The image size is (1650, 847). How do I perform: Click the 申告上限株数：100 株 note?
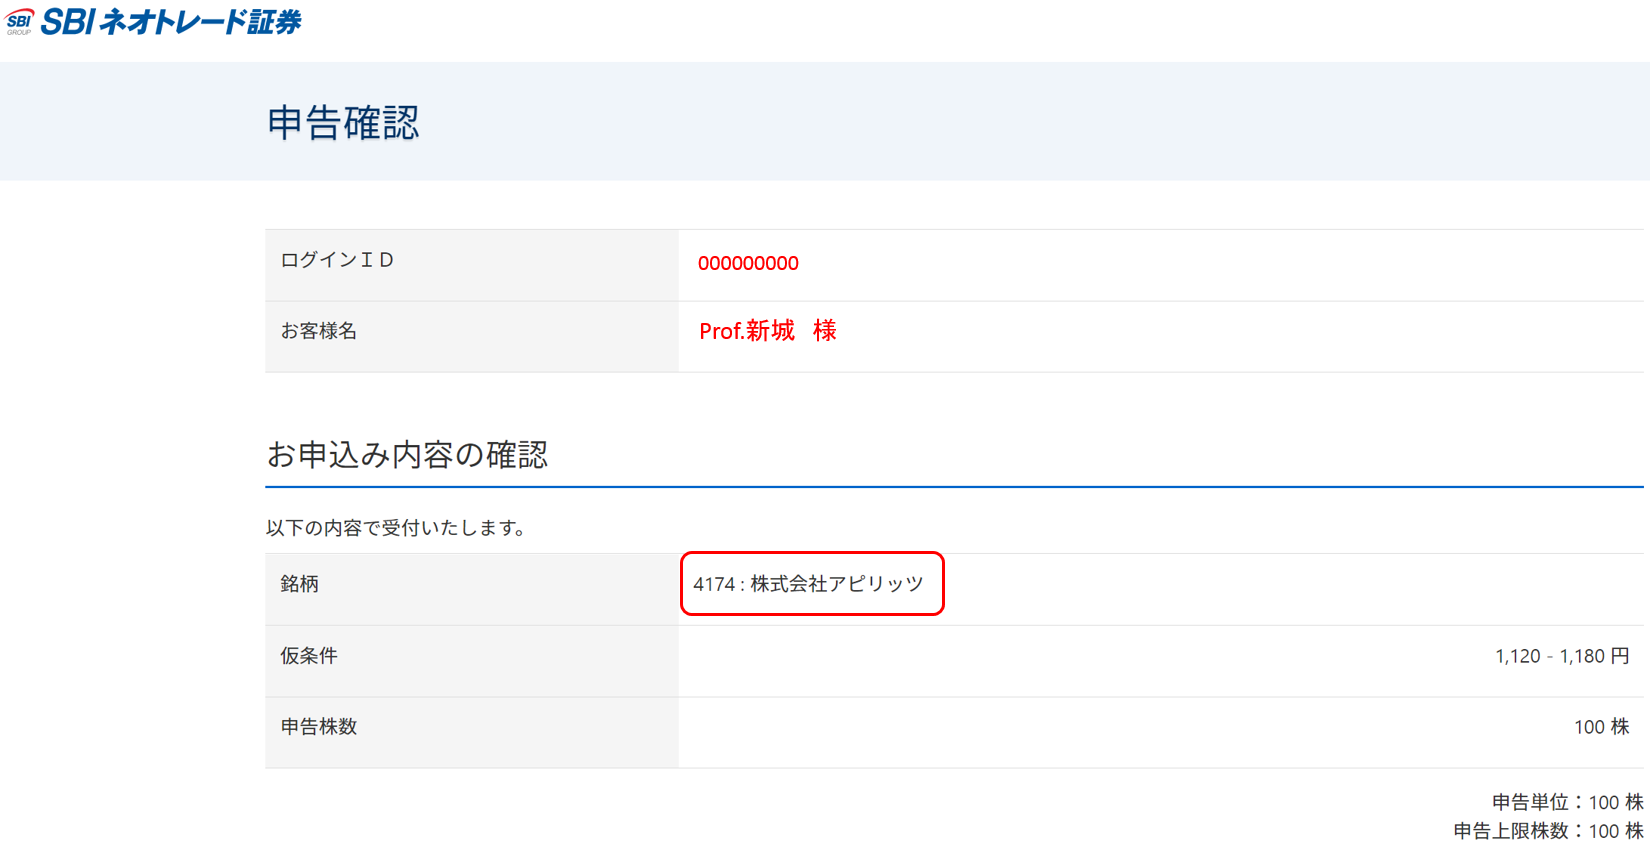pyautogui.click(x=1548, y=831)
